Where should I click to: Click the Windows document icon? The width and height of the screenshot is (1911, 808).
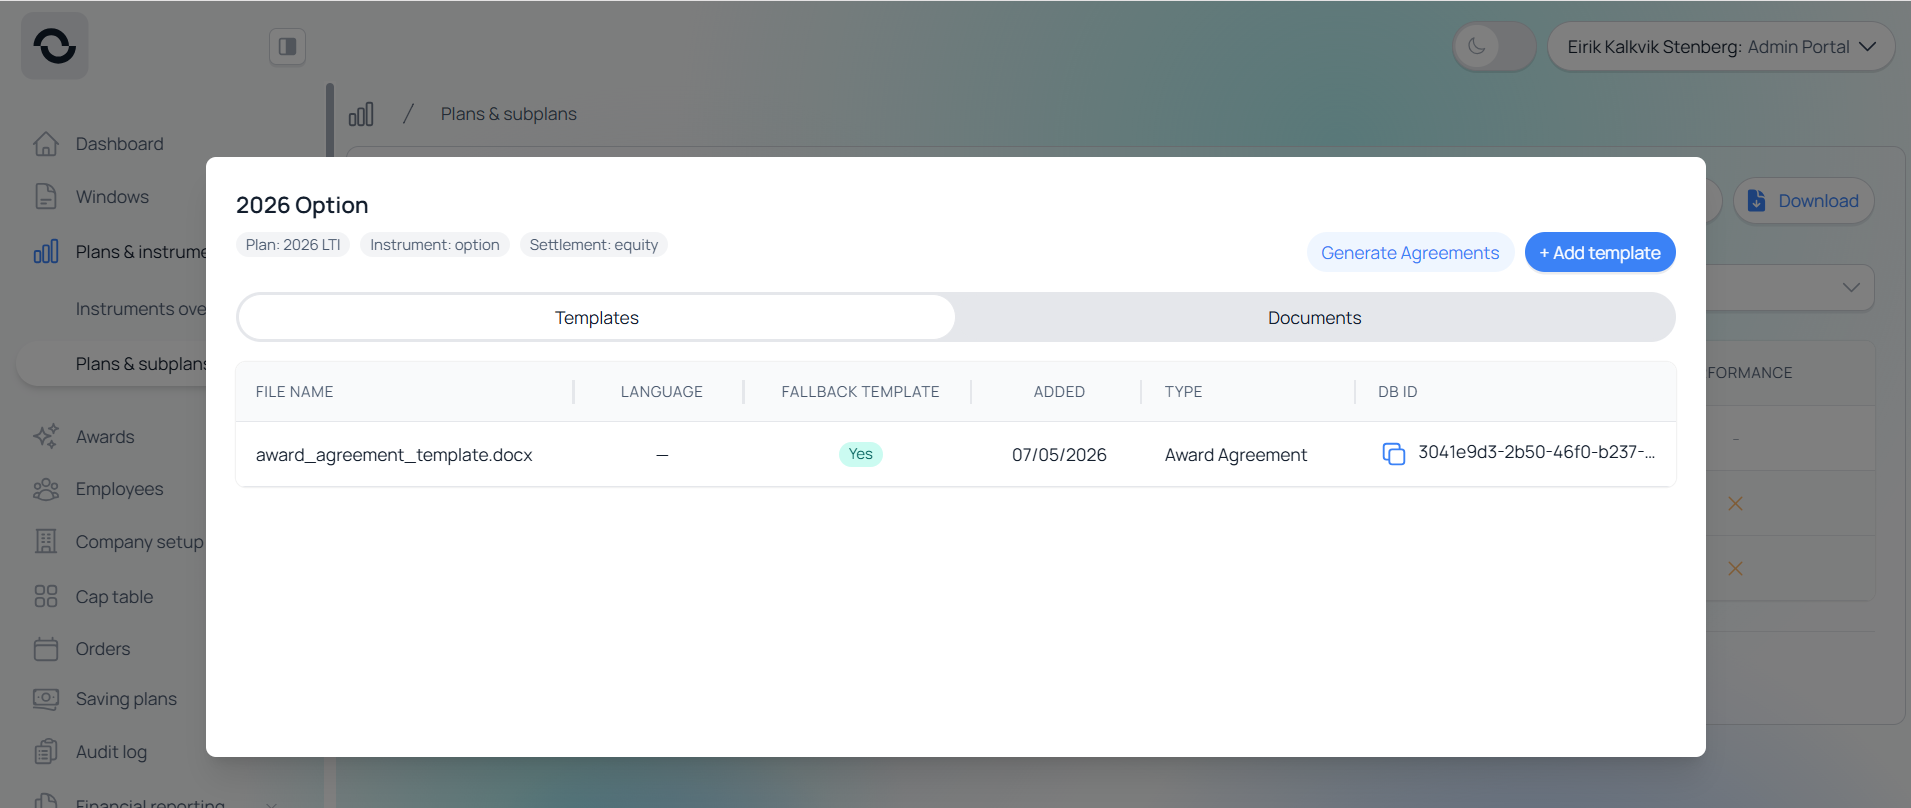pos(46,196)
